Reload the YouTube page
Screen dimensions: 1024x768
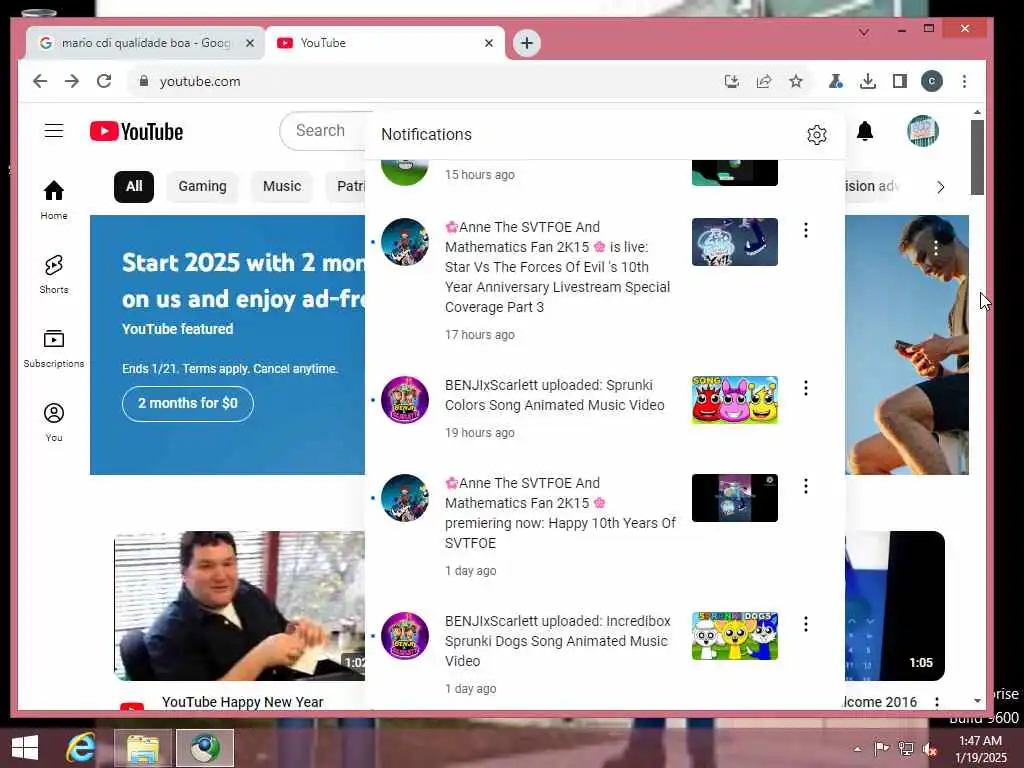click(104, 81)
